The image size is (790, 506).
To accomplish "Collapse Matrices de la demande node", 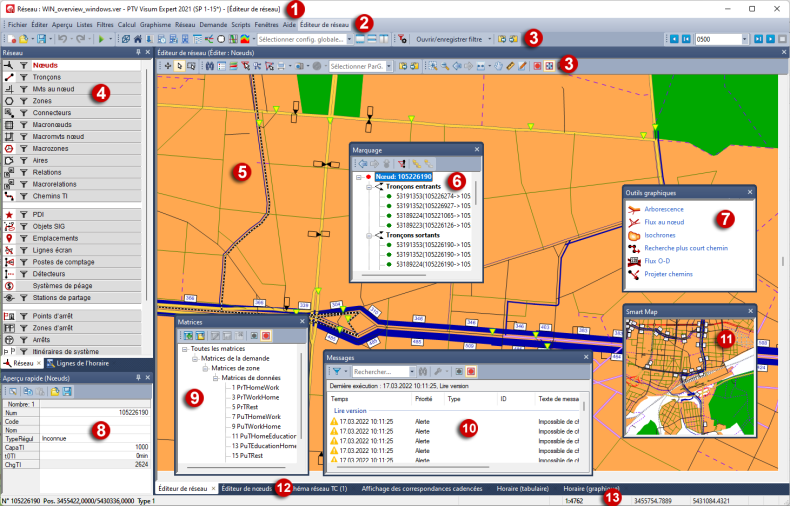I will coord(194,358).
